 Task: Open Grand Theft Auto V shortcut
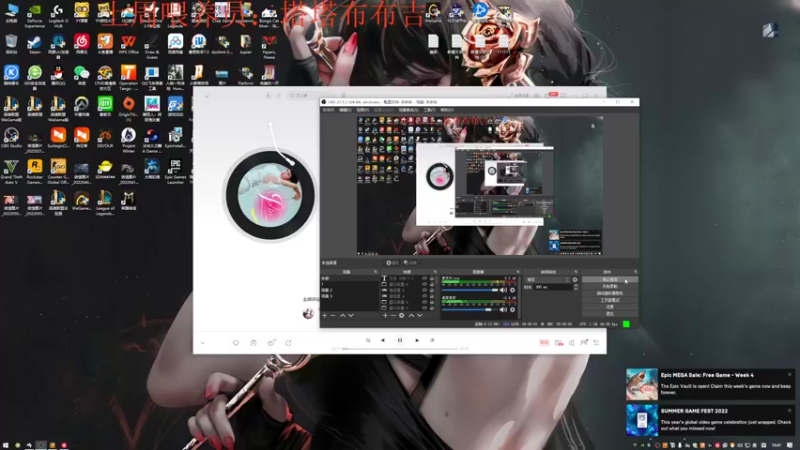pos(11,168)
